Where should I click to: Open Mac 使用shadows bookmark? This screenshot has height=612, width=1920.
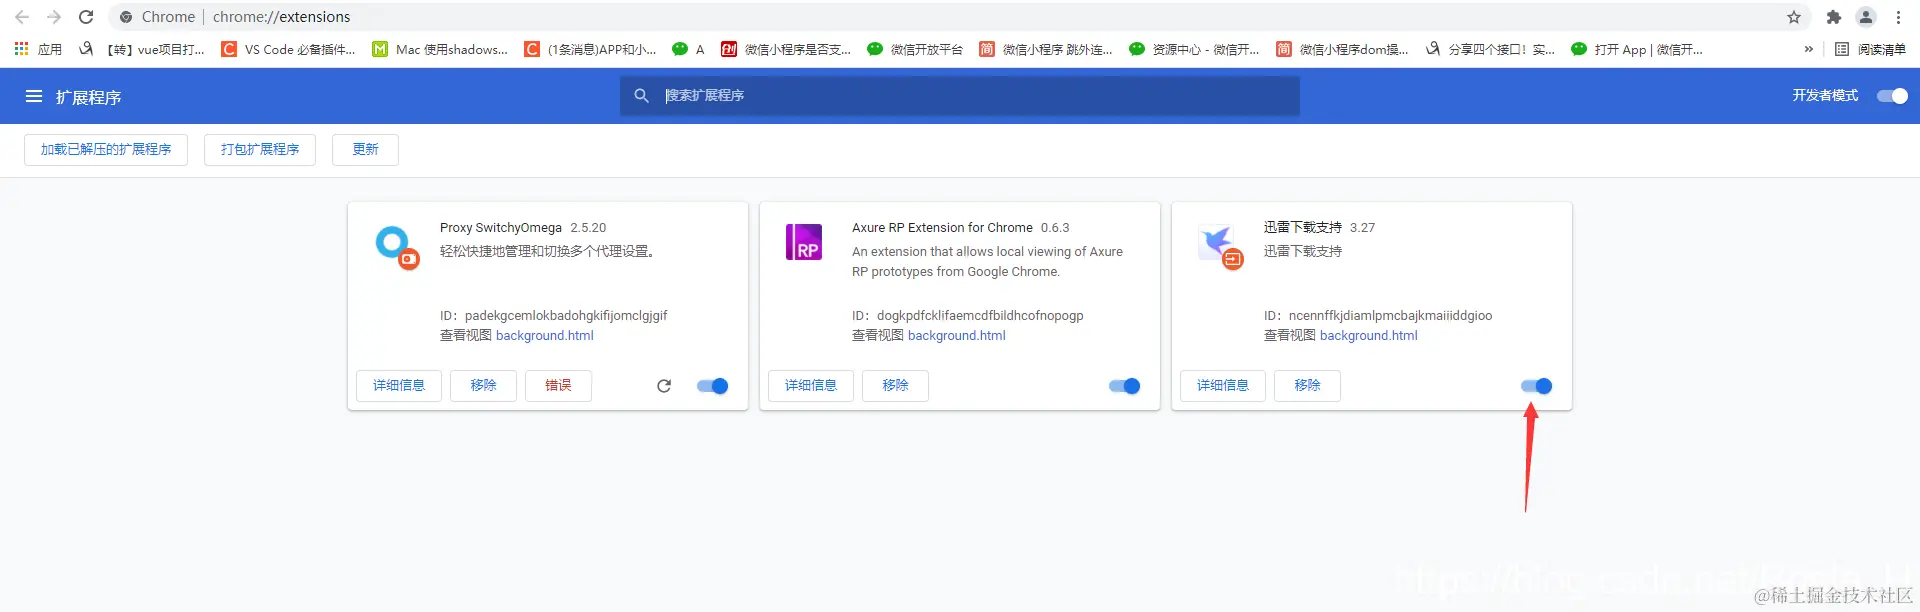440,49
